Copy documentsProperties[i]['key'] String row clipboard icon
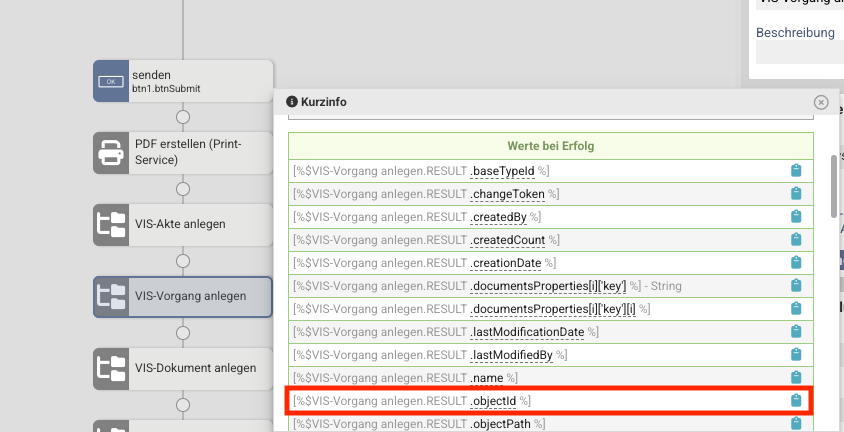Screen dimensions: 844x432 (796, 286)
